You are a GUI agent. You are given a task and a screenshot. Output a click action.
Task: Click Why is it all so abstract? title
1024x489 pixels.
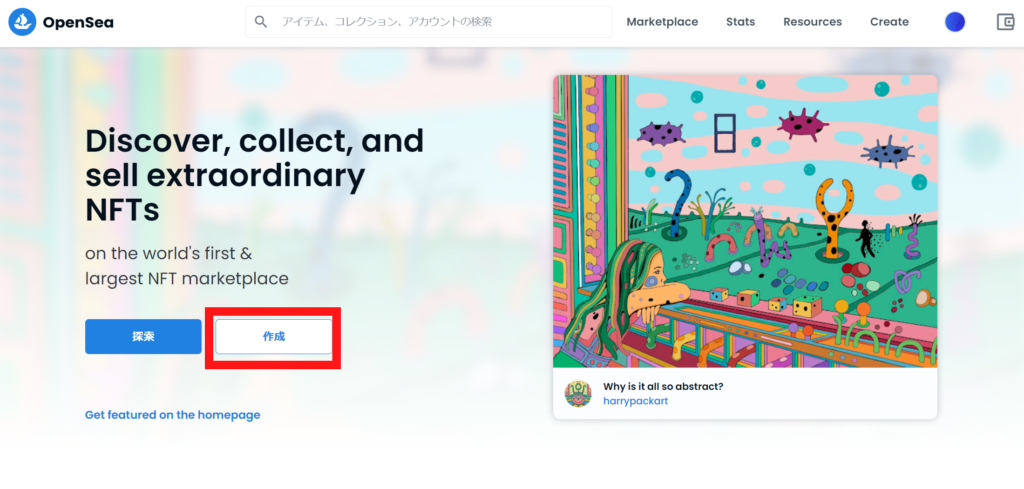663,386
